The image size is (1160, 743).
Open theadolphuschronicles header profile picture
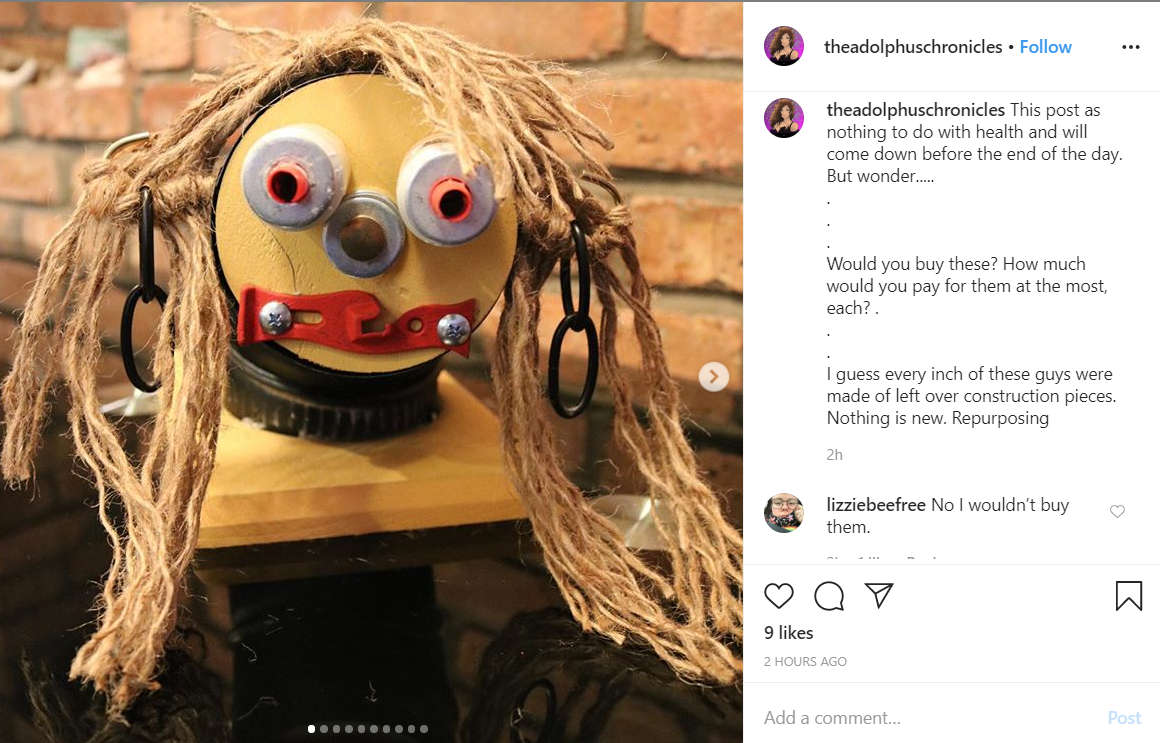783,46
